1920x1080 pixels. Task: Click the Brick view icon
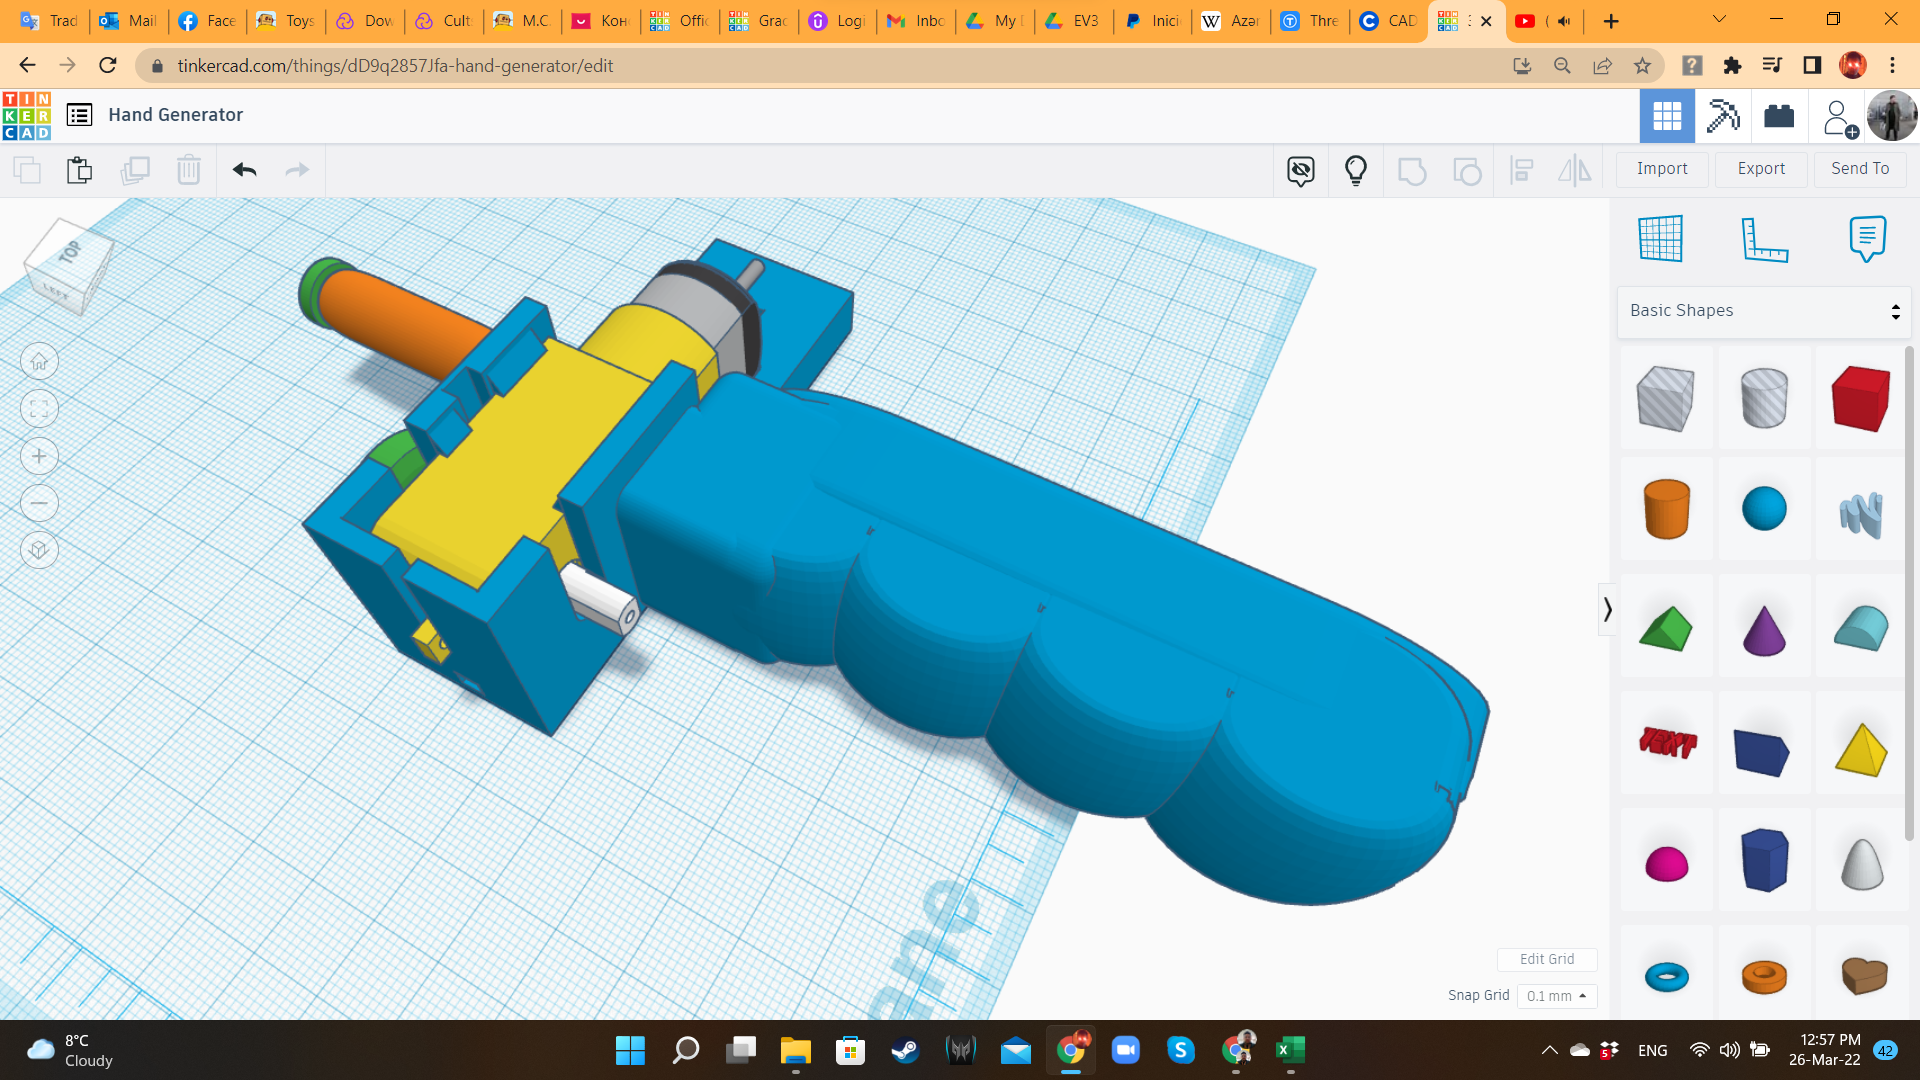point(1781,115)
